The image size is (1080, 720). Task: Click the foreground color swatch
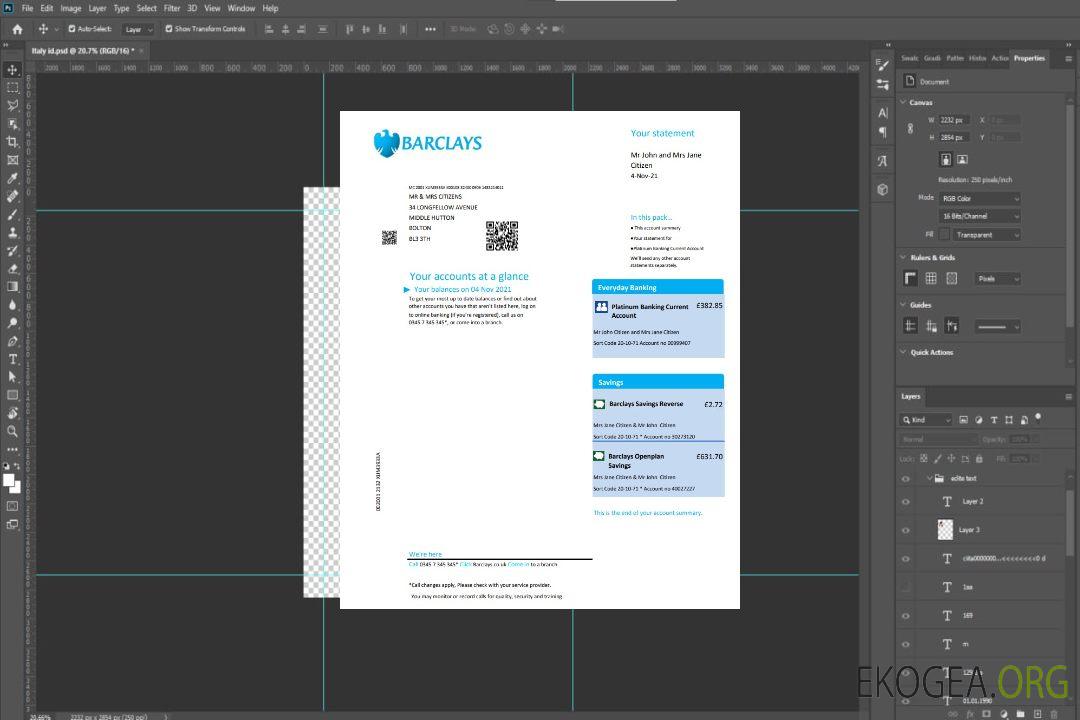click(x=9, y=481)
